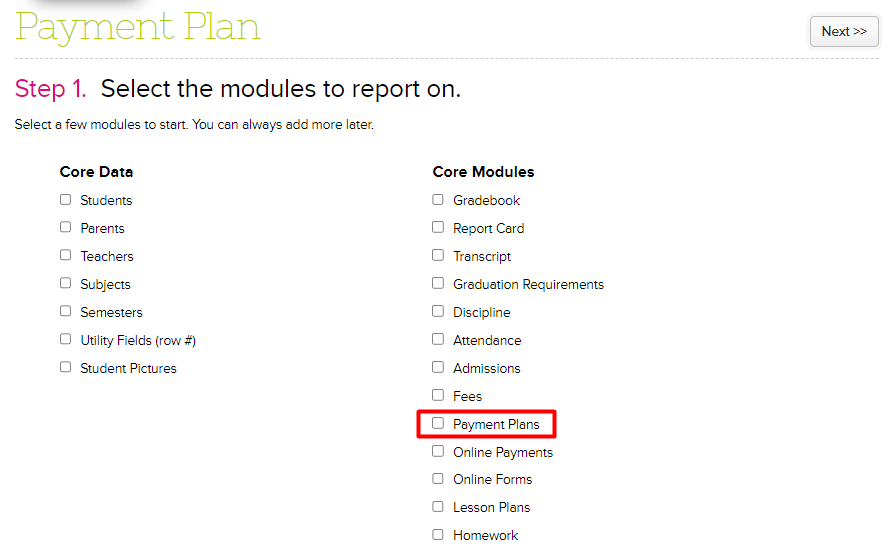This screenshot has height=554, width=892.
Task: Enable the Fees checkbox
Action: click(438, 396)
